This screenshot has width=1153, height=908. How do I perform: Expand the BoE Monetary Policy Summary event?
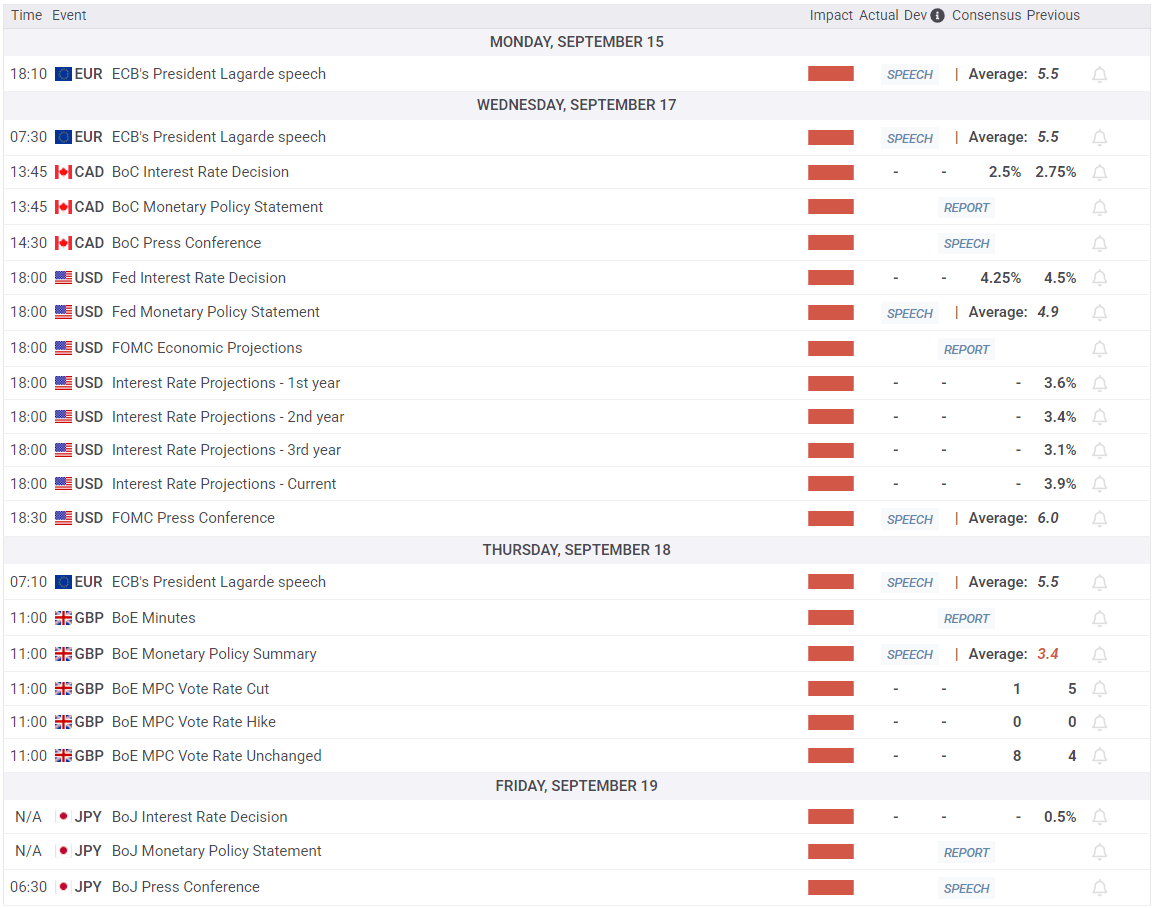tap(576, 654)
